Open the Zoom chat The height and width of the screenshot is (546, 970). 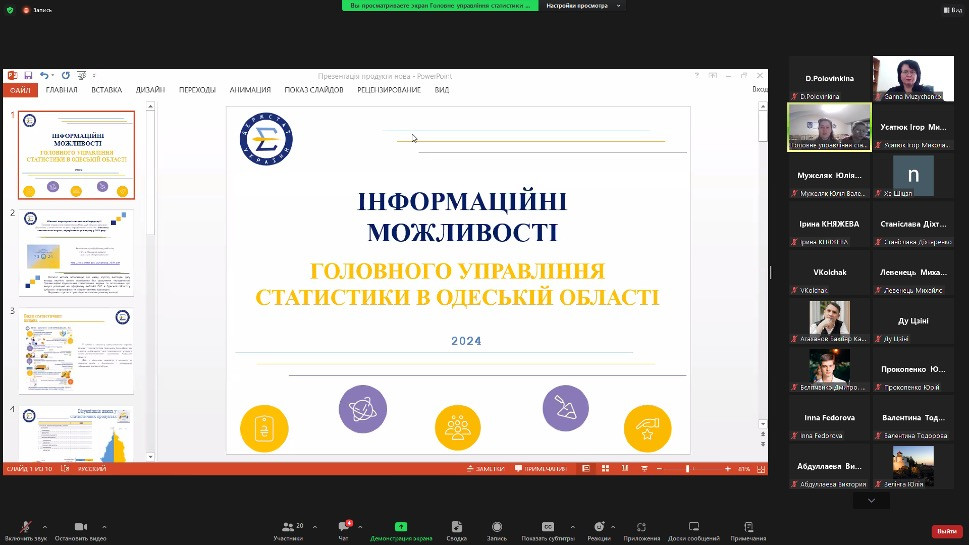point(343,530)
